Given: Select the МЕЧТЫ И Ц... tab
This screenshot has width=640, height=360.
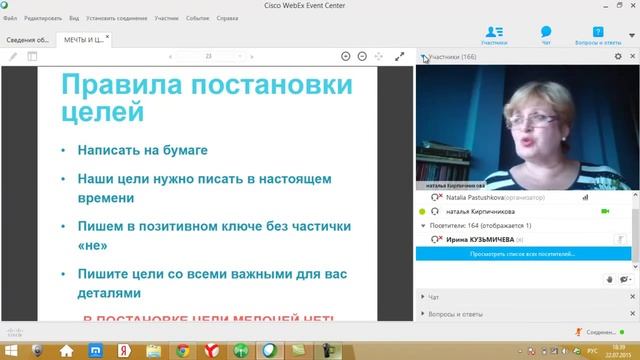Looking at the screenshot, I should pyautogui.click(x=83, y=40).
